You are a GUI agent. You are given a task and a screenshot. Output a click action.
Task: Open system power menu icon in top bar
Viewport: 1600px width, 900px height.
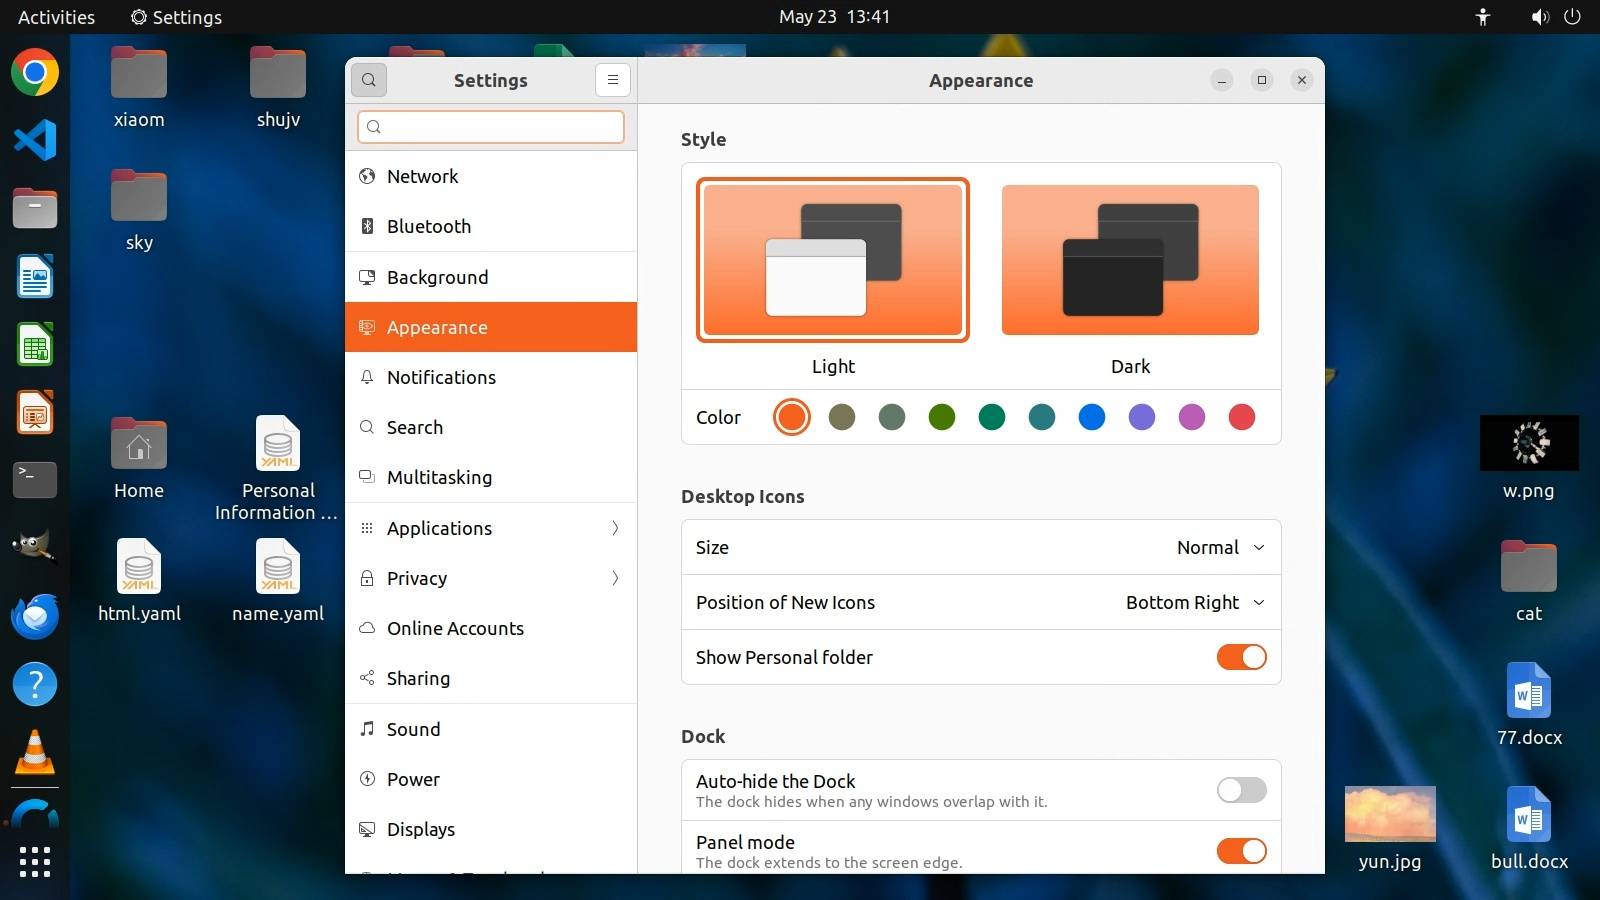[1572, 17]
